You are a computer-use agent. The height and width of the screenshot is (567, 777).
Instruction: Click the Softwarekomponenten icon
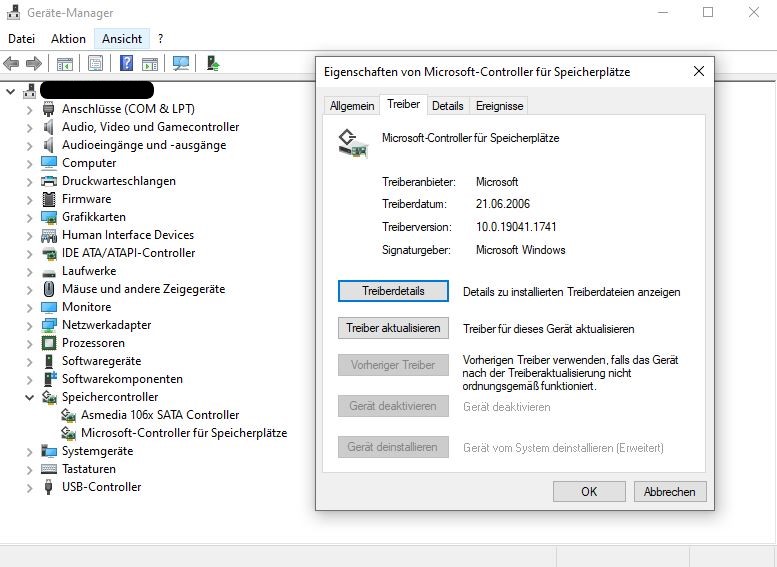point(50,379)
